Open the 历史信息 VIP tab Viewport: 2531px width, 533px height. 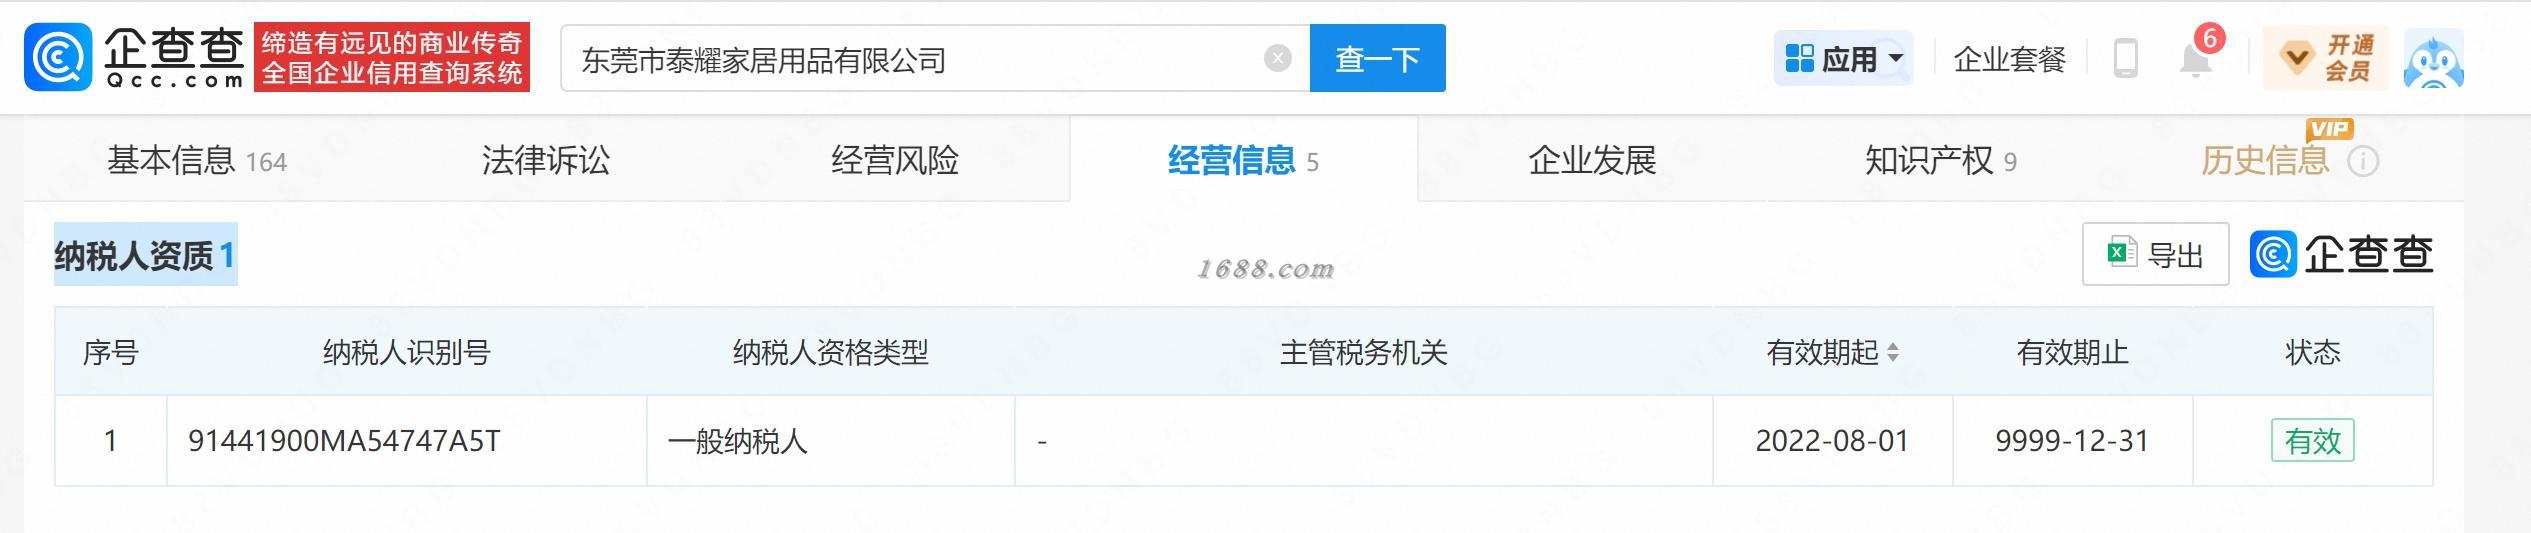pyautogui.click(x=2265, y=160)
